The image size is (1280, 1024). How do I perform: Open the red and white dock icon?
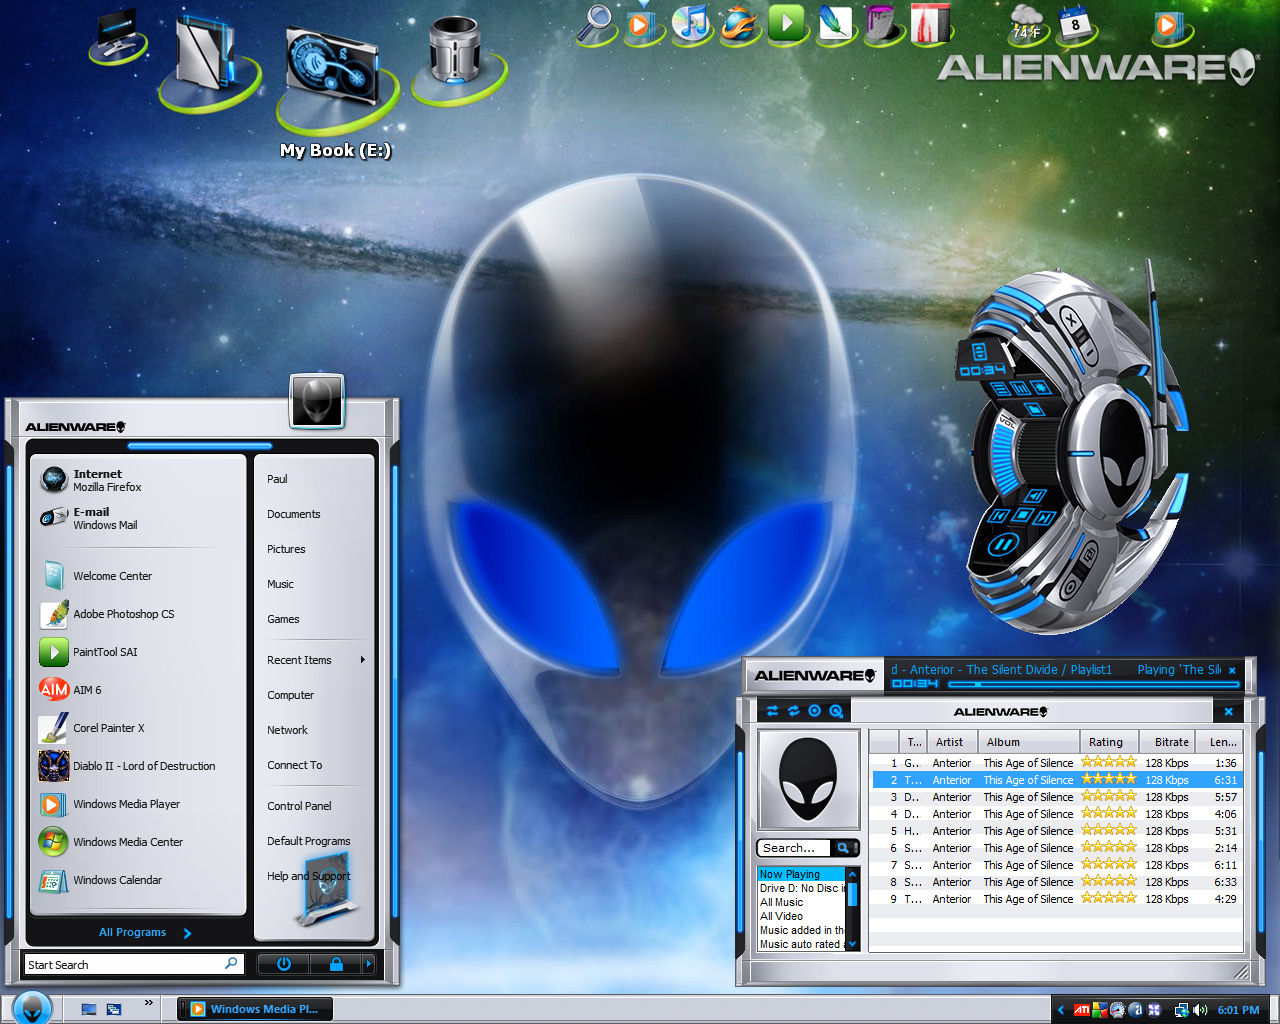tap(931, 23)
